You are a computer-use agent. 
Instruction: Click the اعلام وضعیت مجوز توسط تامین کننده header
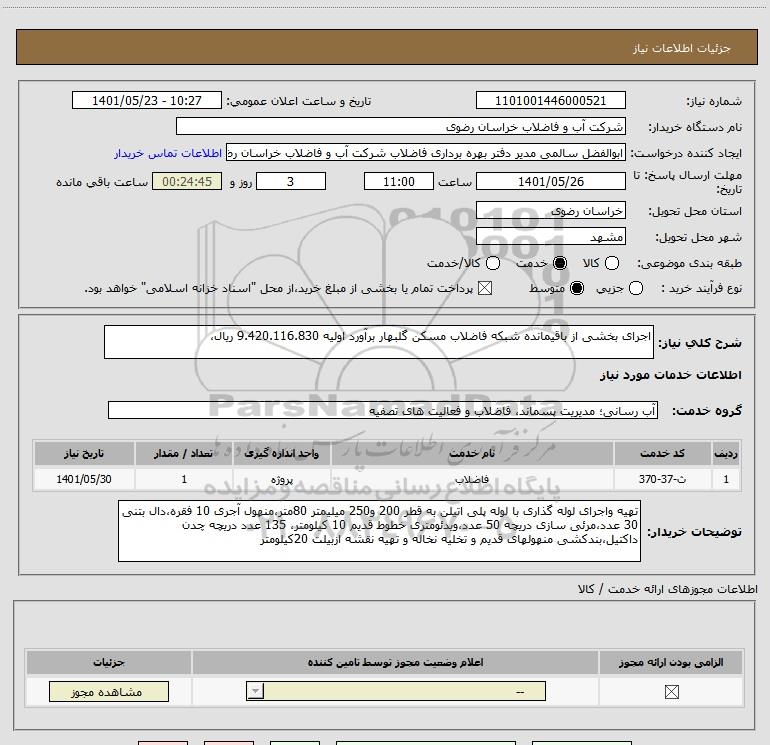(x=395, y=662)
